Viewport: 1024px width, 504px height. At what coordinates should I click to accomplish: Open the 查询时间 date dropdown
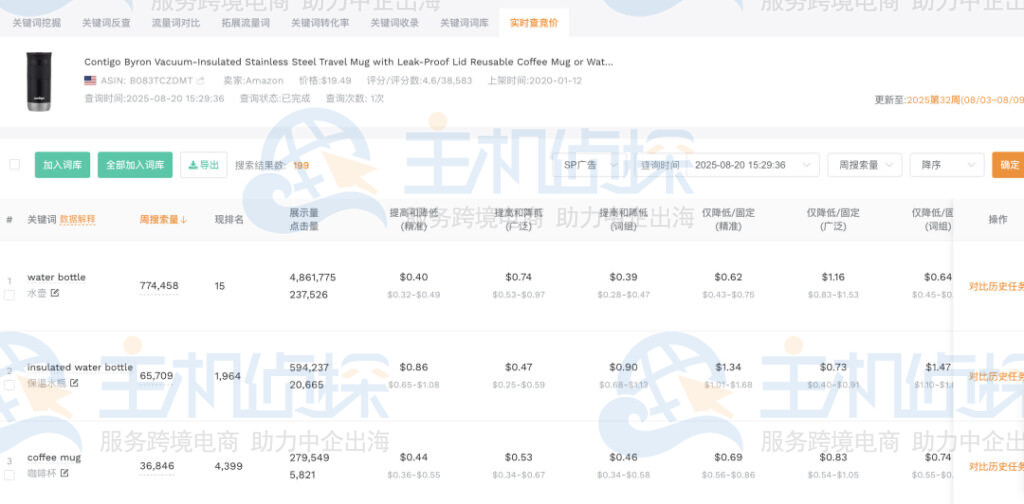(728, 165)
